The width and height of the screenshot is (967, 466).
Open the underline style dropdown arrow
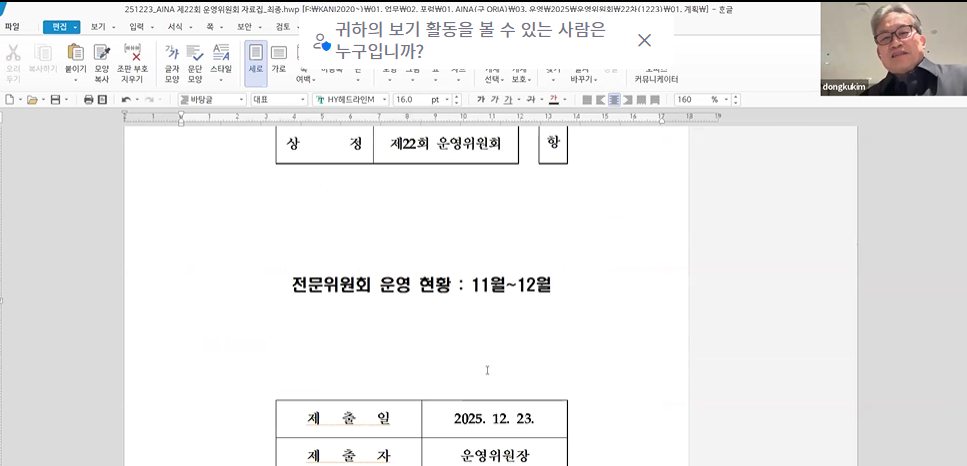pyautogui.click(x=519, y=99)
